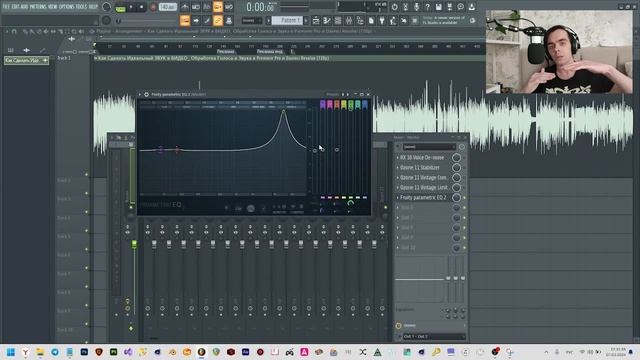
Task: Open the VIEW menu
Action: tap(53, 7)
